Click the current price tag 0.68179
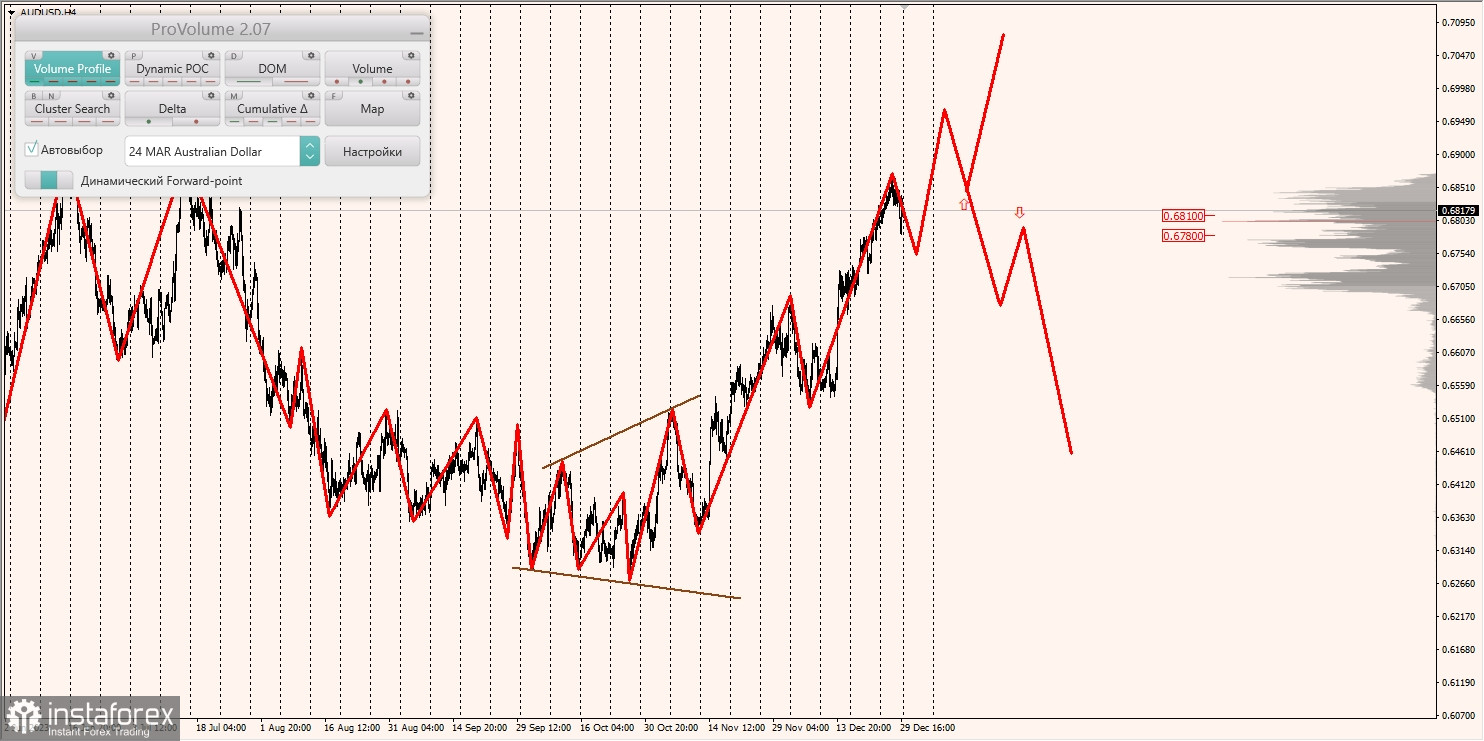 pos(1458,210)
